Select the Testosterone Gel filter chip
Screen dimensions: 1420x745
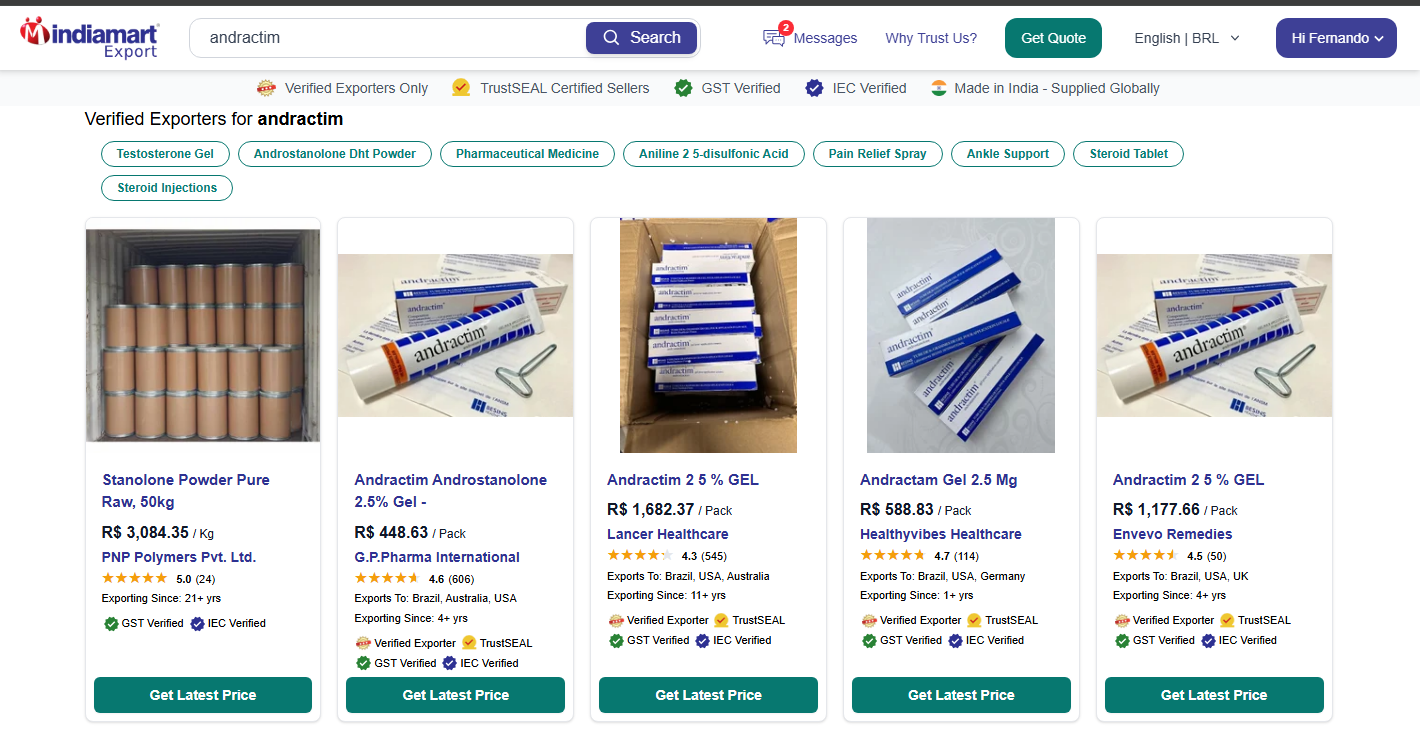pyautogui.click(x=165, y=154)
